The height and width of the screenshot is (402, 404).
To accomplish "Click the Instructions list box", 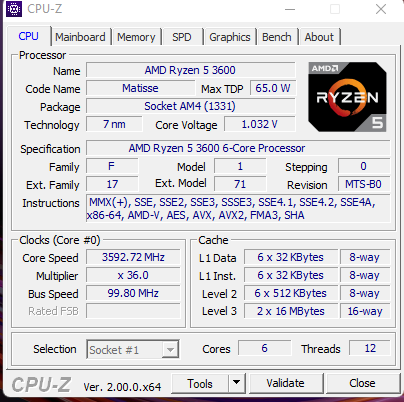I will pyautogui.click(x=238, y=209).
